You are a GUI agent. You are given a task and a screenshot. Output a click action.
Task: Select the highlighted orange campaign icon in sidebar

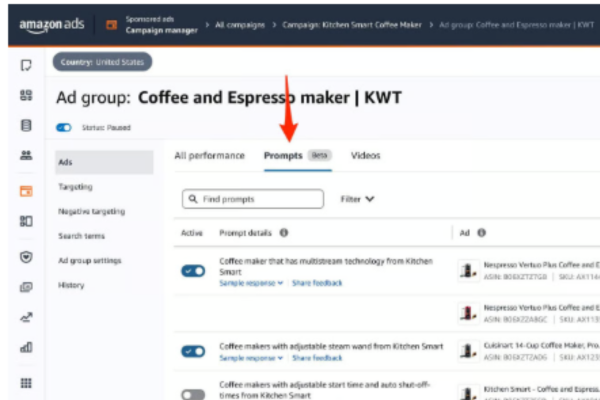pos(26,189)
